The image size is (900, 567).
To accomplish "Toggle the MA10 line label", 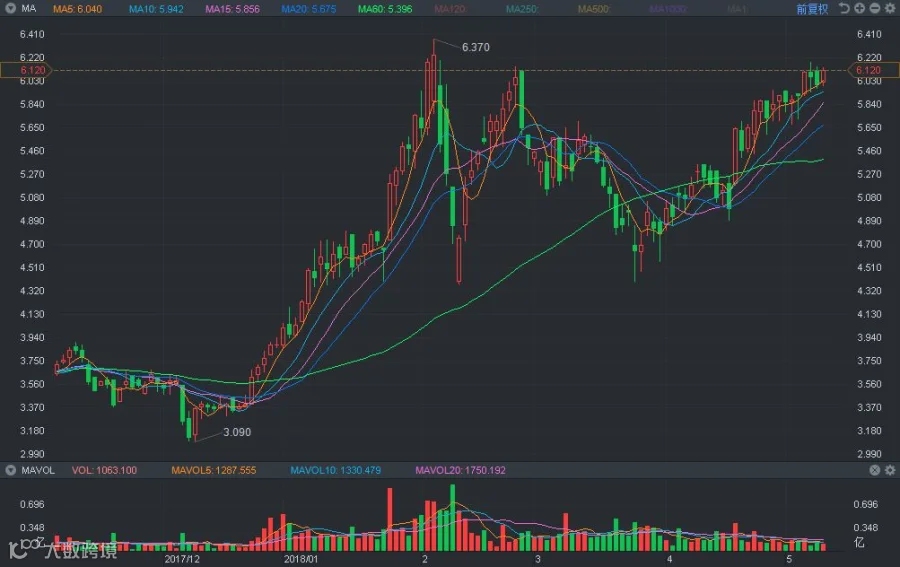I will coord(156,9).
